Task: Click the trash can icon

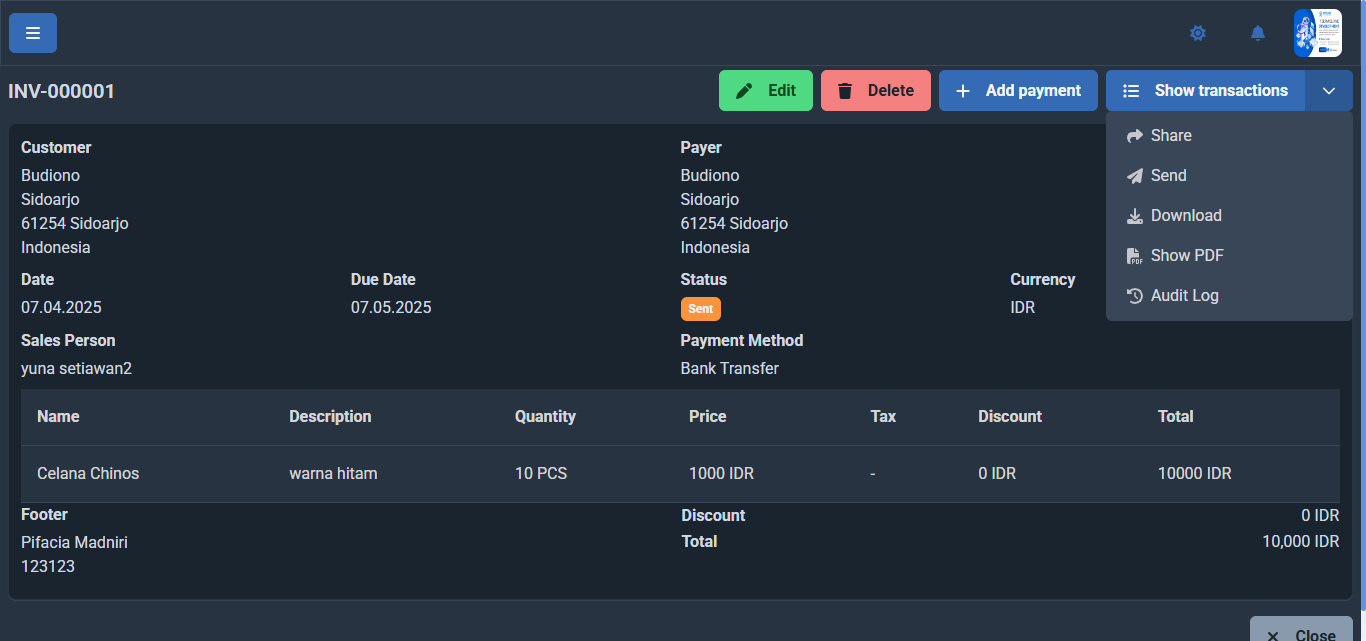Action: (845, 91)
